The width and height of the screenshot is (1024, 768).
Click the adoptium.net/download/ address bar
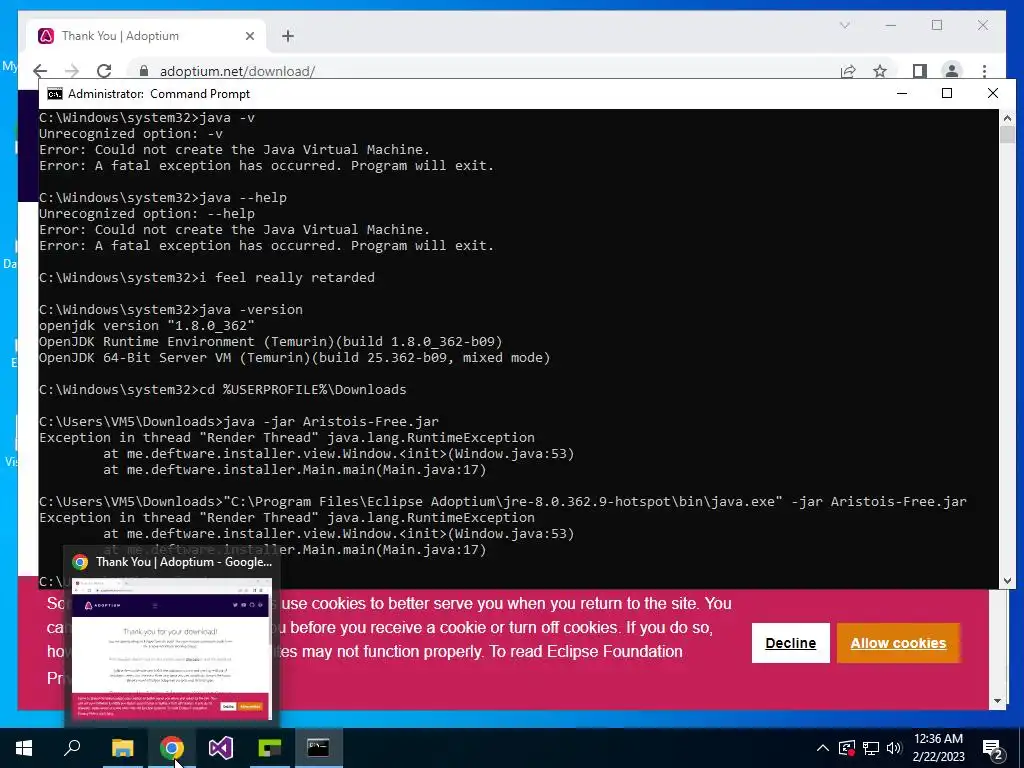click(x=483, y=71)
